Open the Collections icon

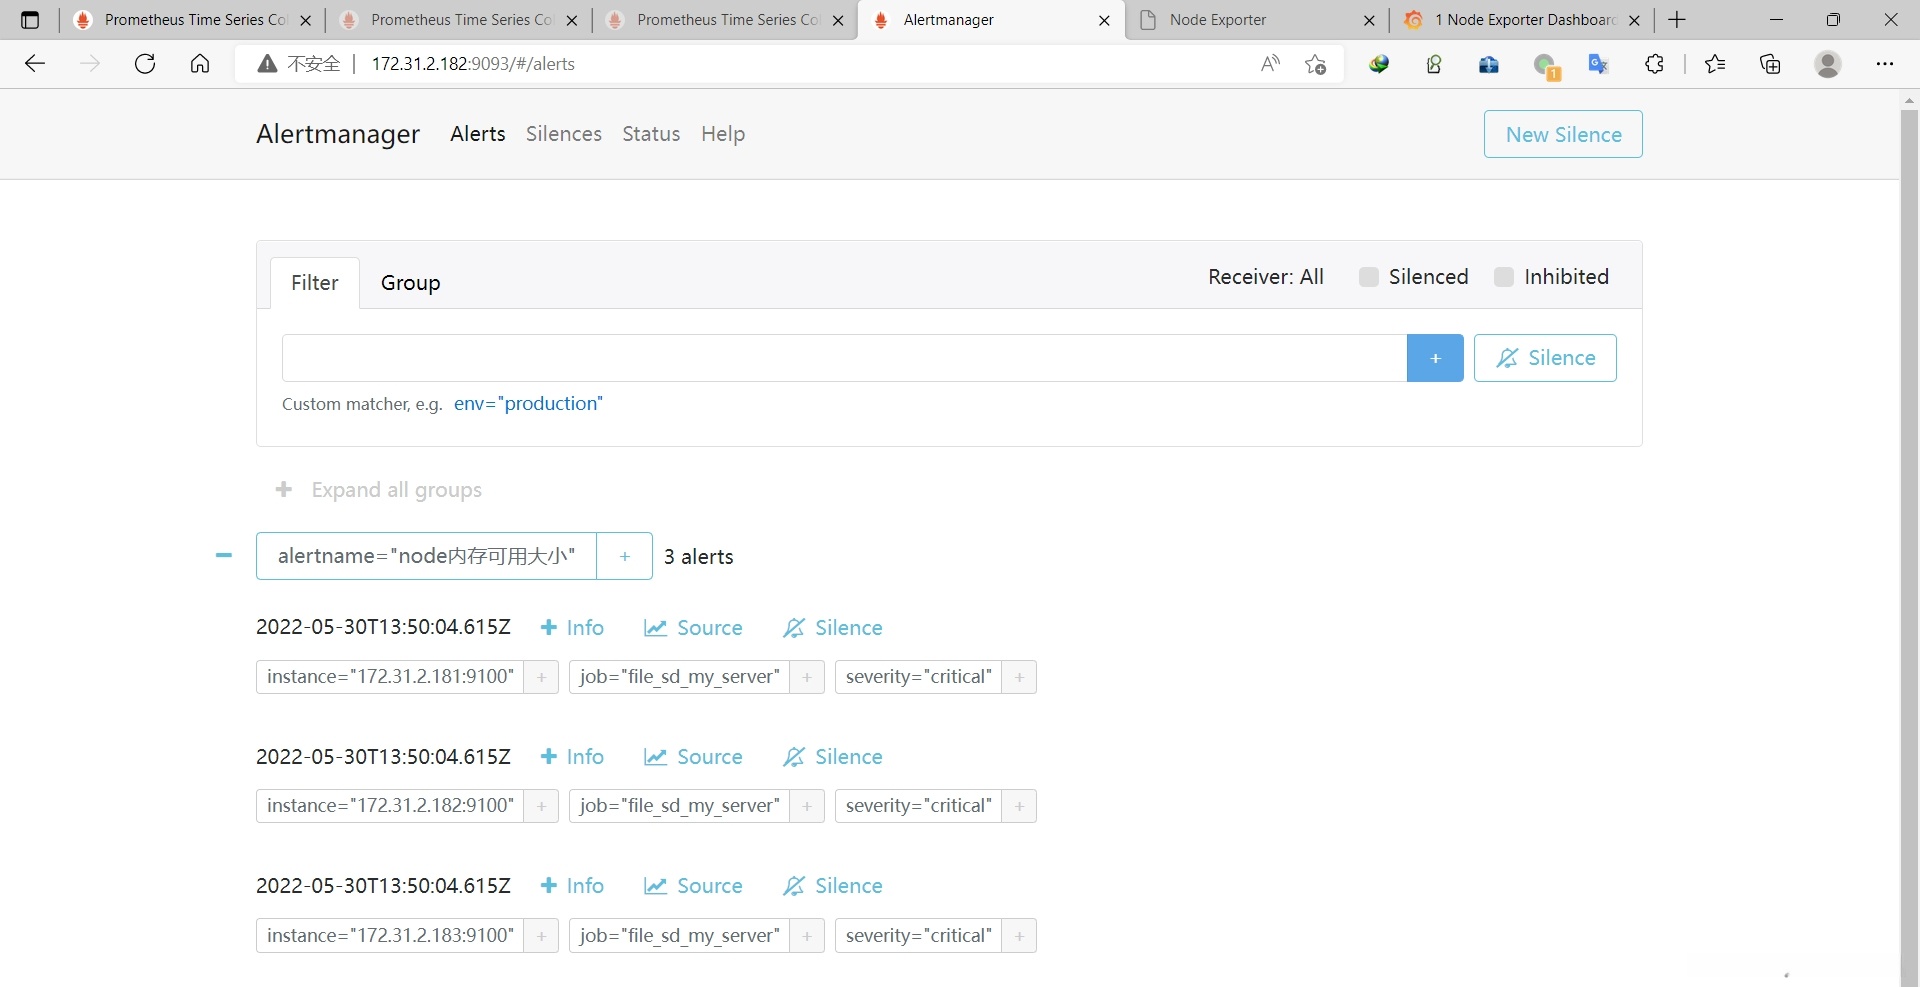tap(1771, 64)
